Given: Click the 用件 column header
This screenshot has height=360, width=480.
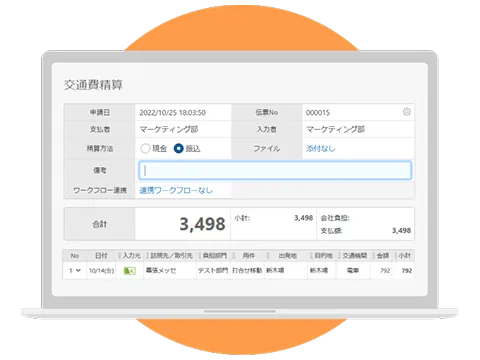Looking at the screenshot, I should pyautogui.click(x=248, y=256).
